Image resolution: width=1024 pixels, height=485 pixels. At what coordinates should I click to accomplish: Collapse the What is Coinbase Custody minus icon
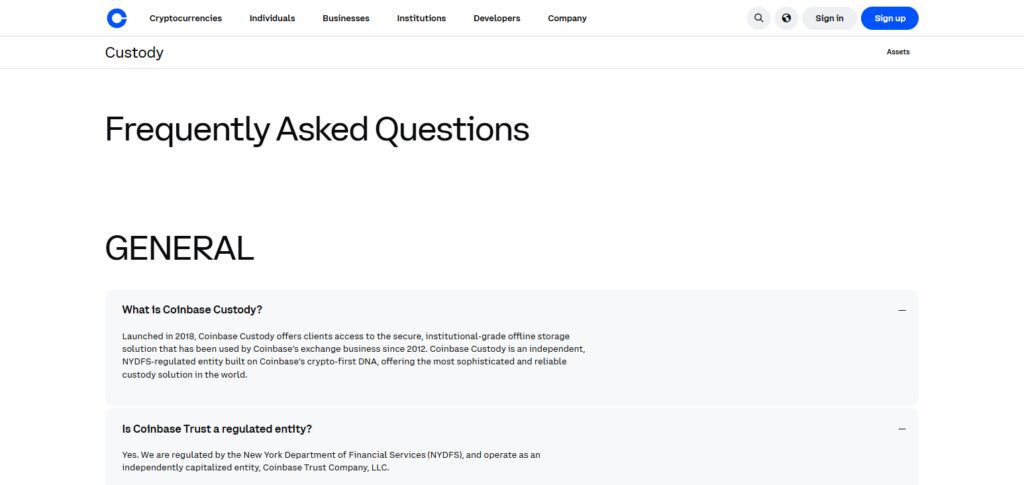pyautogui.click(x=902, y=310)
